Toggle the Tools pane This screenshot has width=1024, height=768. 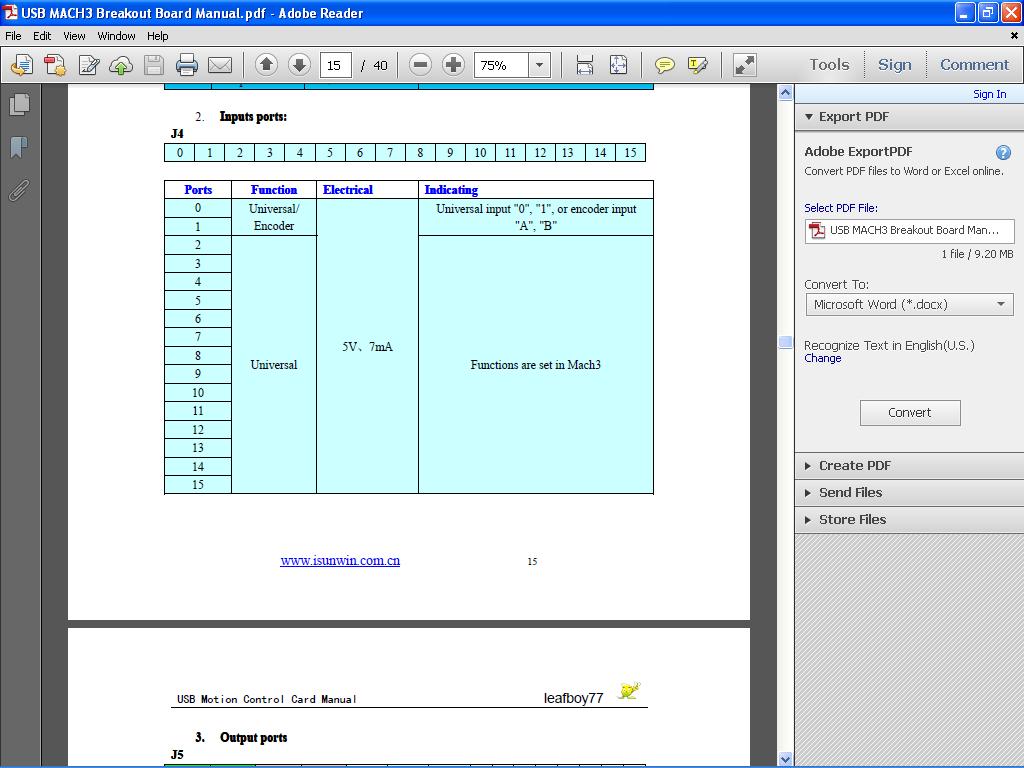tap(829, 65)
